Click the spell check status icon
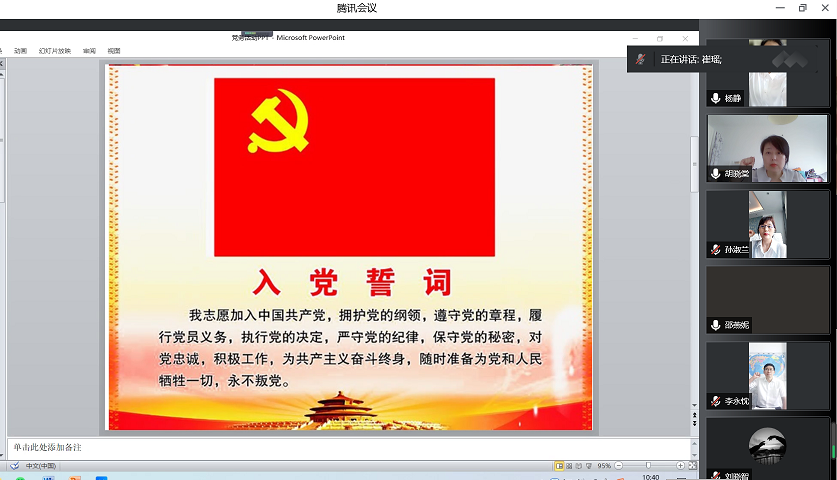Image resolution: width=837 pixels, height=480 pixels. coord(14,466)
